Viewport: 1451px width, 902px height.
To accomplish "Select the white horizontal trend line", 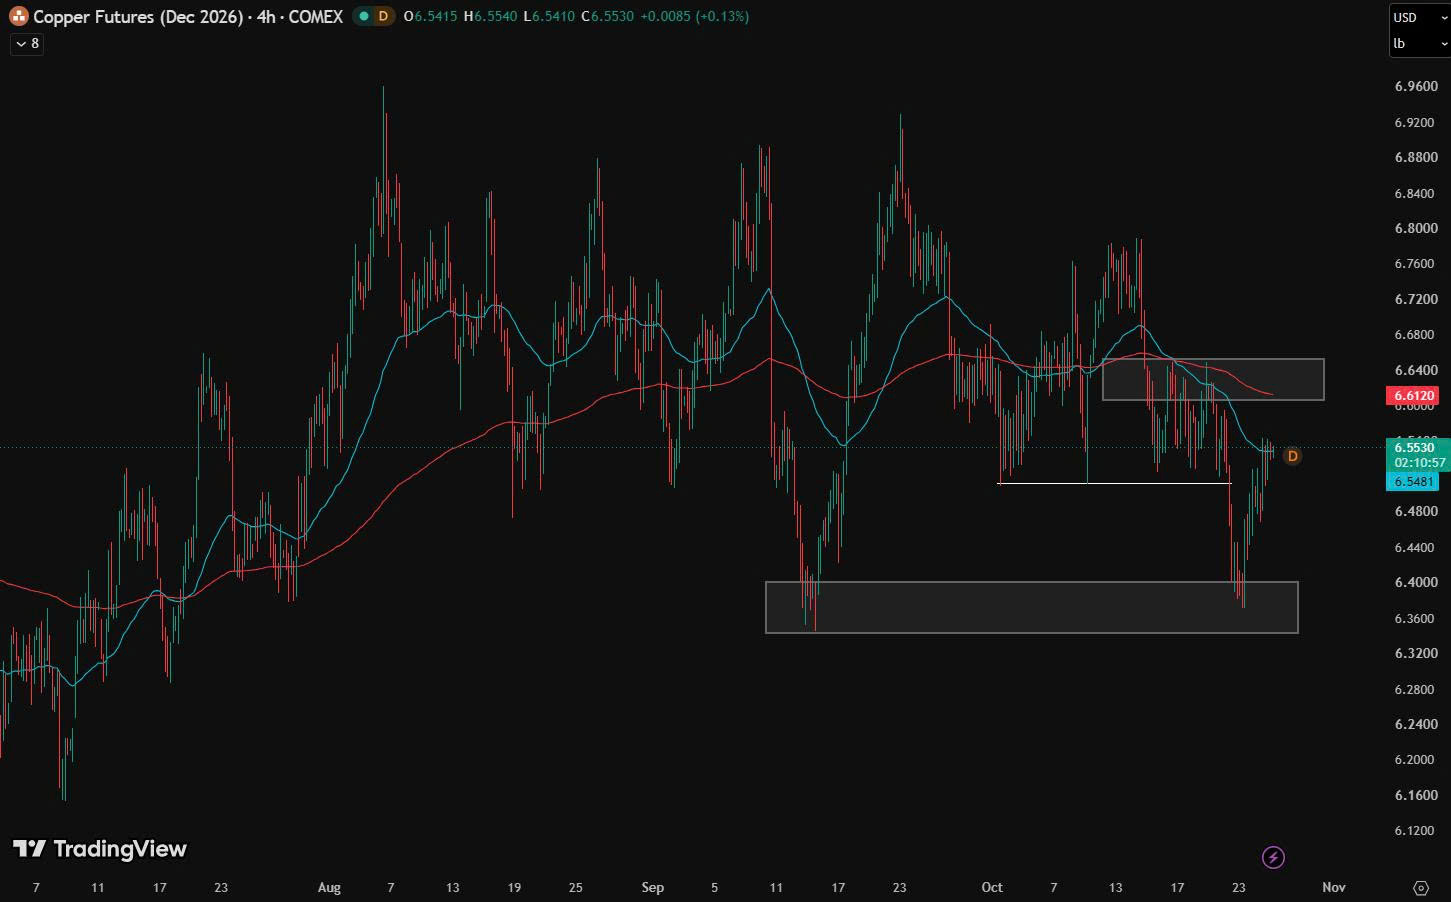I will [x=1114, y=483].
